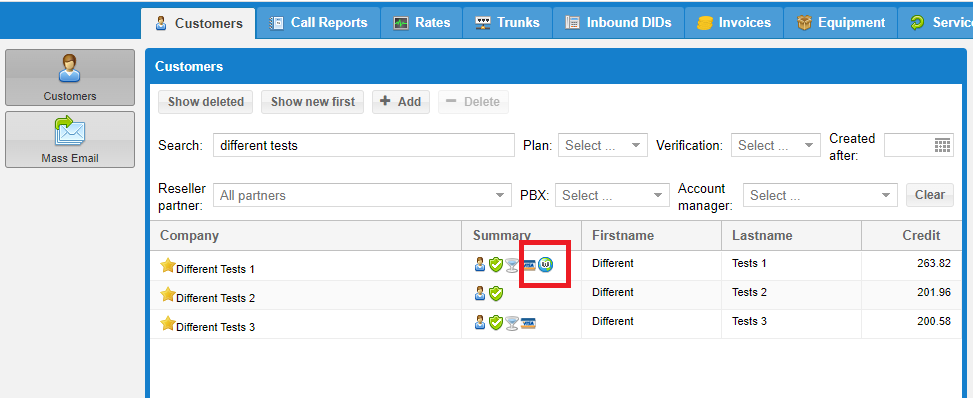Go to the Inbound DIDs tab

(619, 23)
